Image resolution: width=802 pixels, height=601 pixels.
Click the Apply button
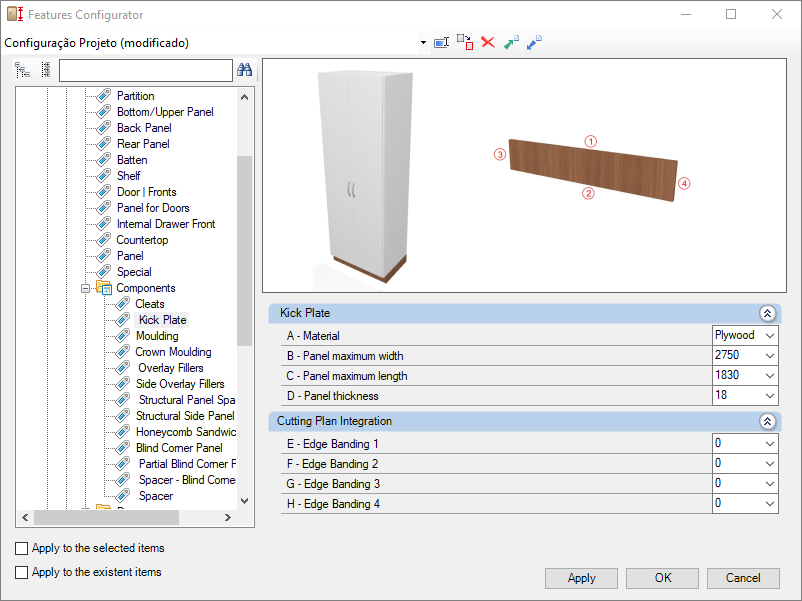click(x=581, y=578)
